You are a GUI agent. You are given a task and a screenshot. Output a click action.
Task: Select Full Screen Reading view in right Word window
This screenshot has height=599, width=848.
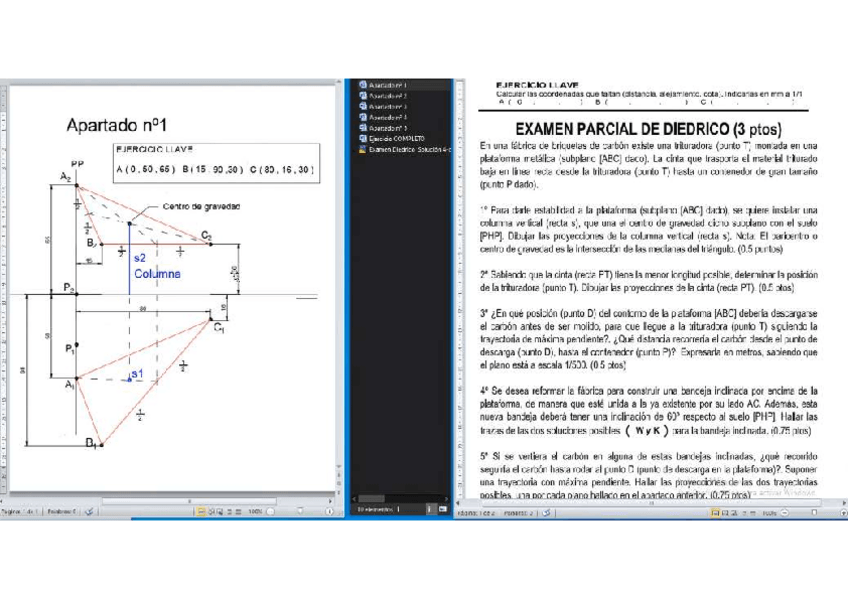(x=725, y=513)
